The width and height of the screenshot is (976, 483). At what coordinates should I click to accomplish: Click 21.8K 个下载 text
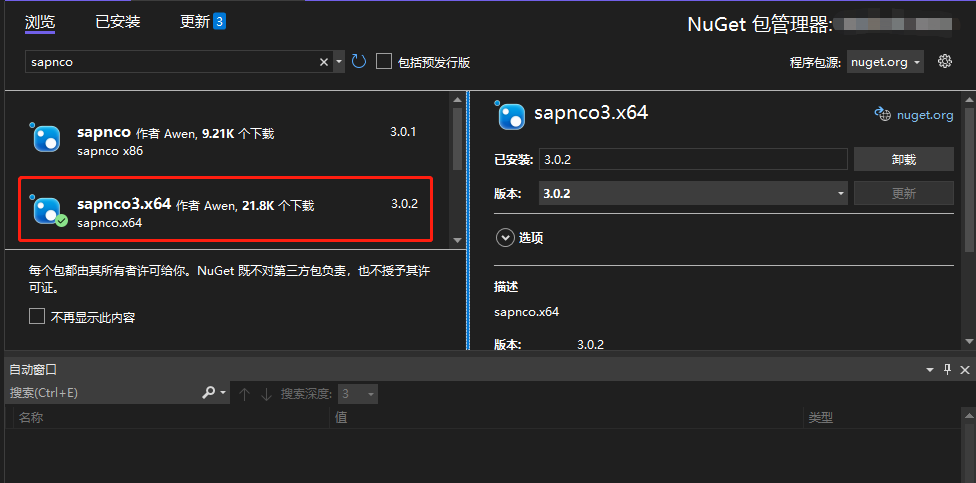click(x=278, y=205)
